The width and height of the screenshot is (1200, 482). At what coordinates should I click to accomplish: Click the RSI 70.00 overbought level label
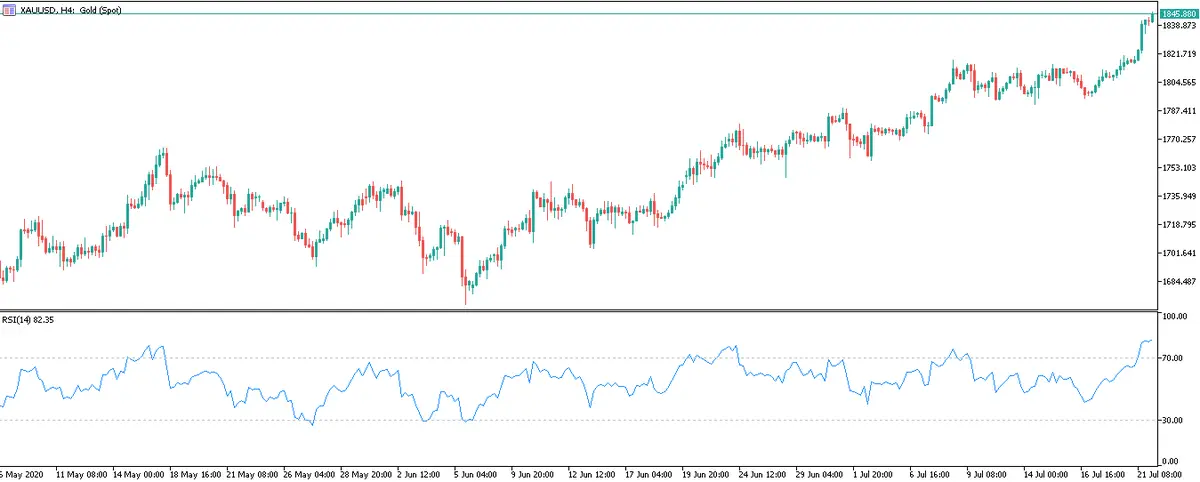(1172, 358)
